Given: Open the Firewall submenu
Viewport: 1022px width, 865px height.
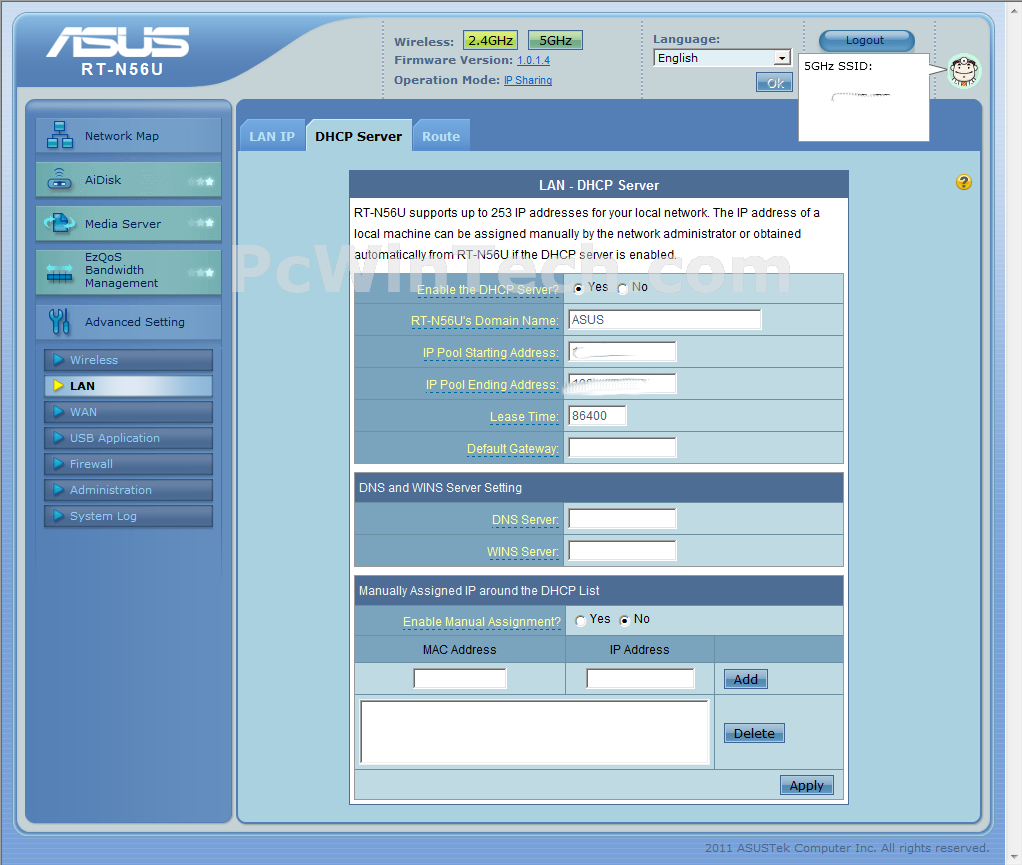Looking at the screenshot, I should (128, 464).
